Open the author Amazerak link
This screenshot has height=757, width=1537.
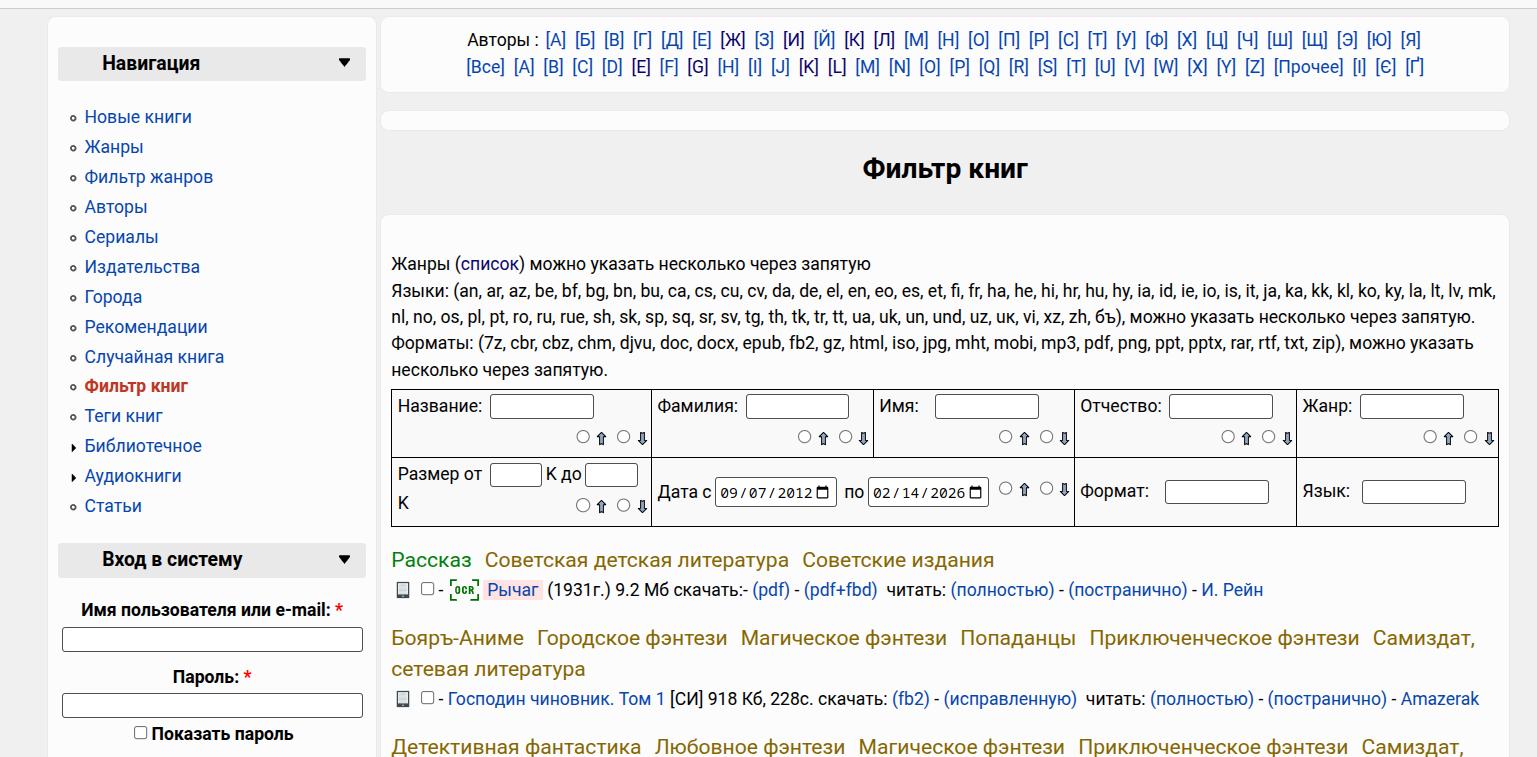coord(1439,699)
